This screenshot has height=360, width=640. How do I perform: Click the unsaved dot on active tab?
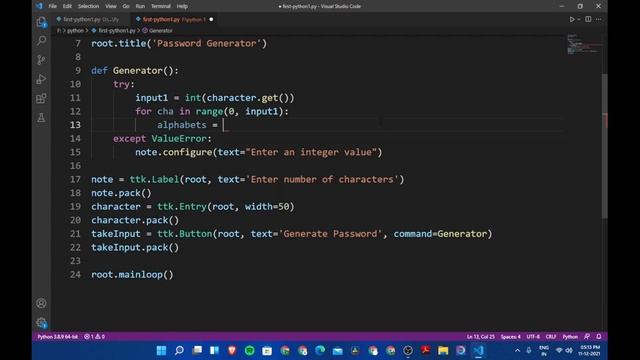(x=211, y=19)
